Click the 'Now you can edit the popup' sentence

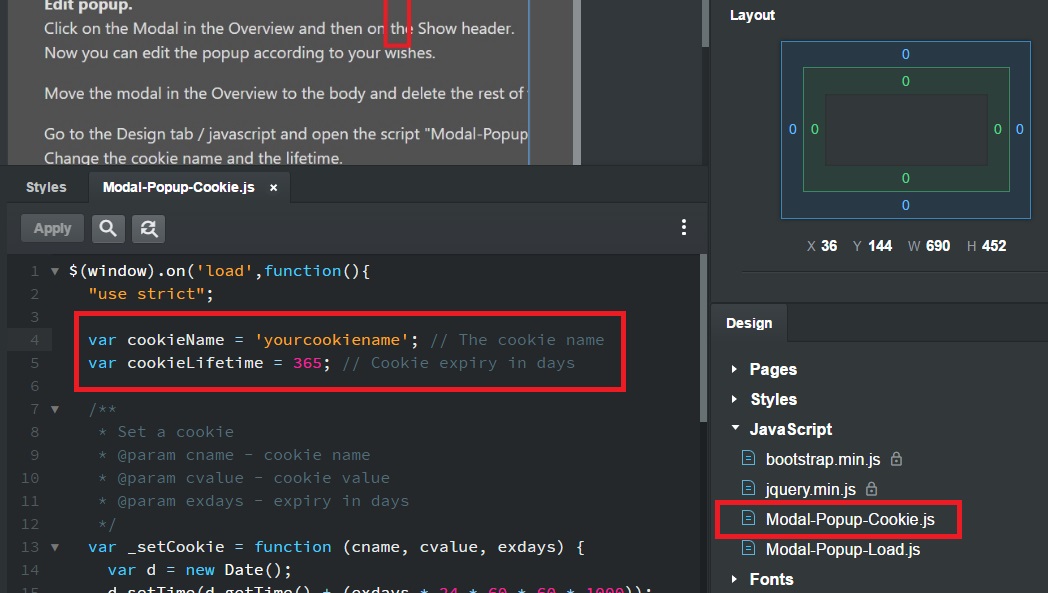[240, 53]
